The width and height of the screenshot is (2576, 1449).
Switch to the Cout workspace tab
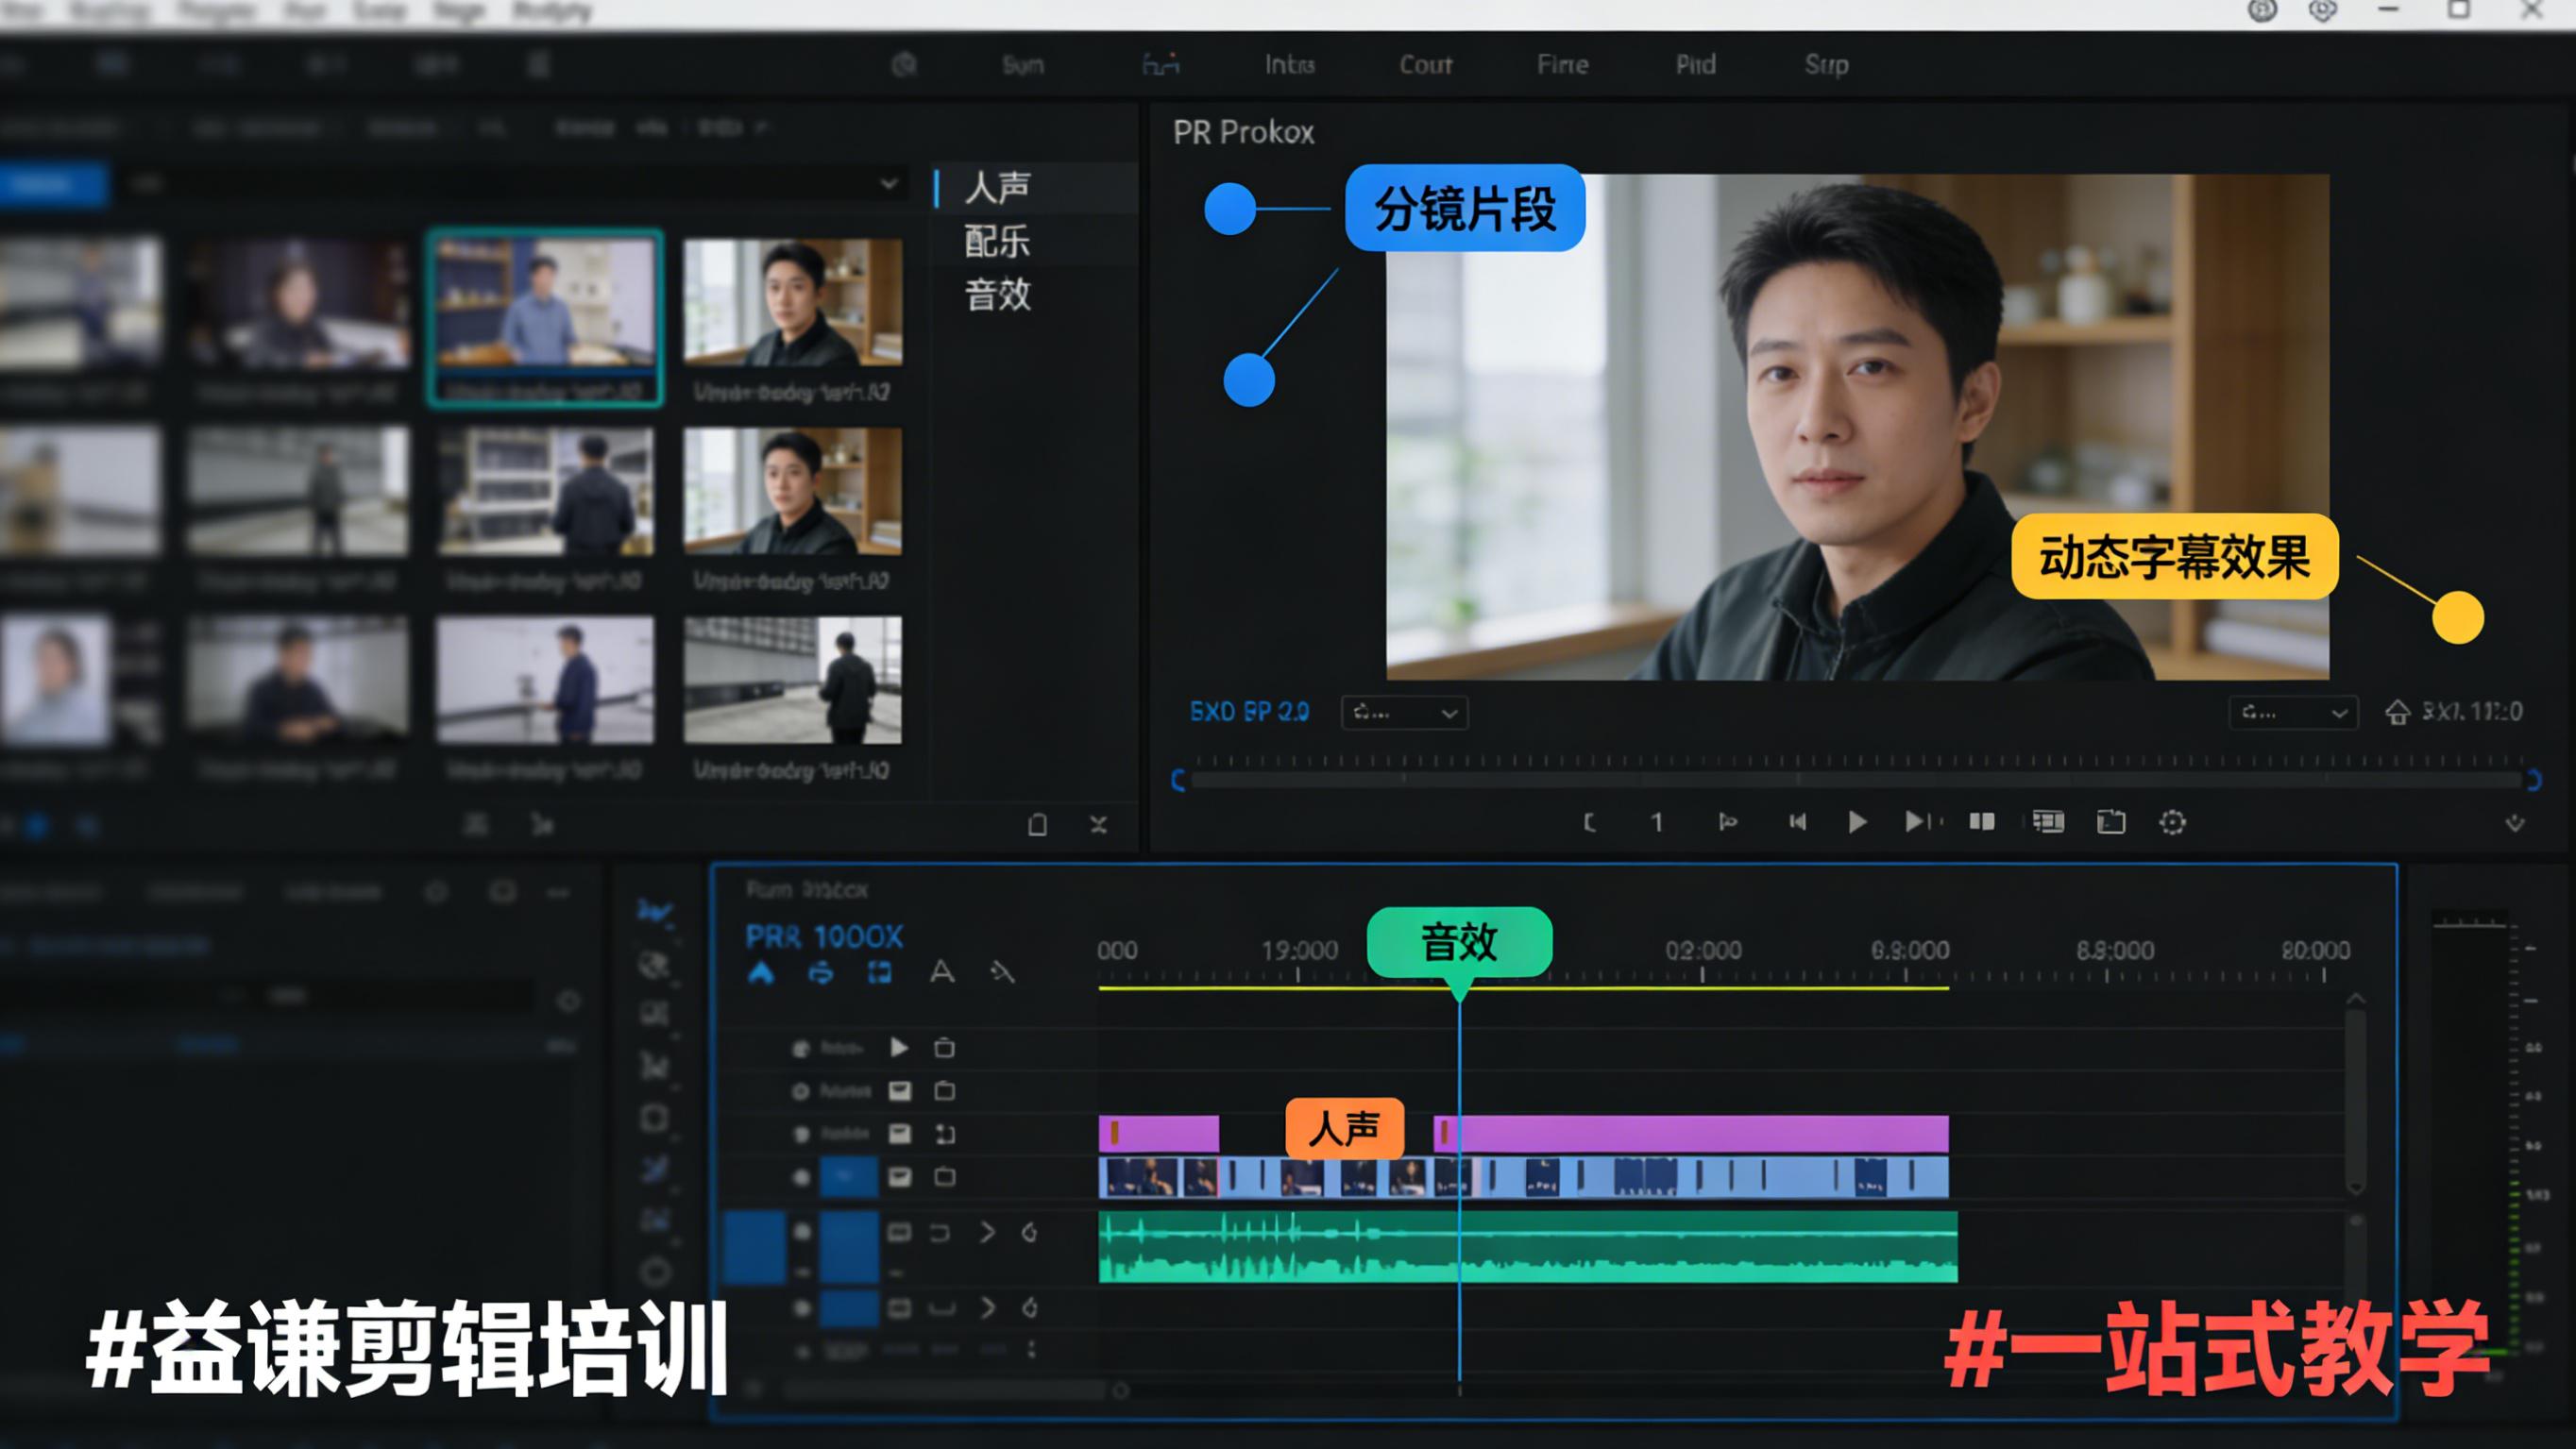click(1425, 65)
